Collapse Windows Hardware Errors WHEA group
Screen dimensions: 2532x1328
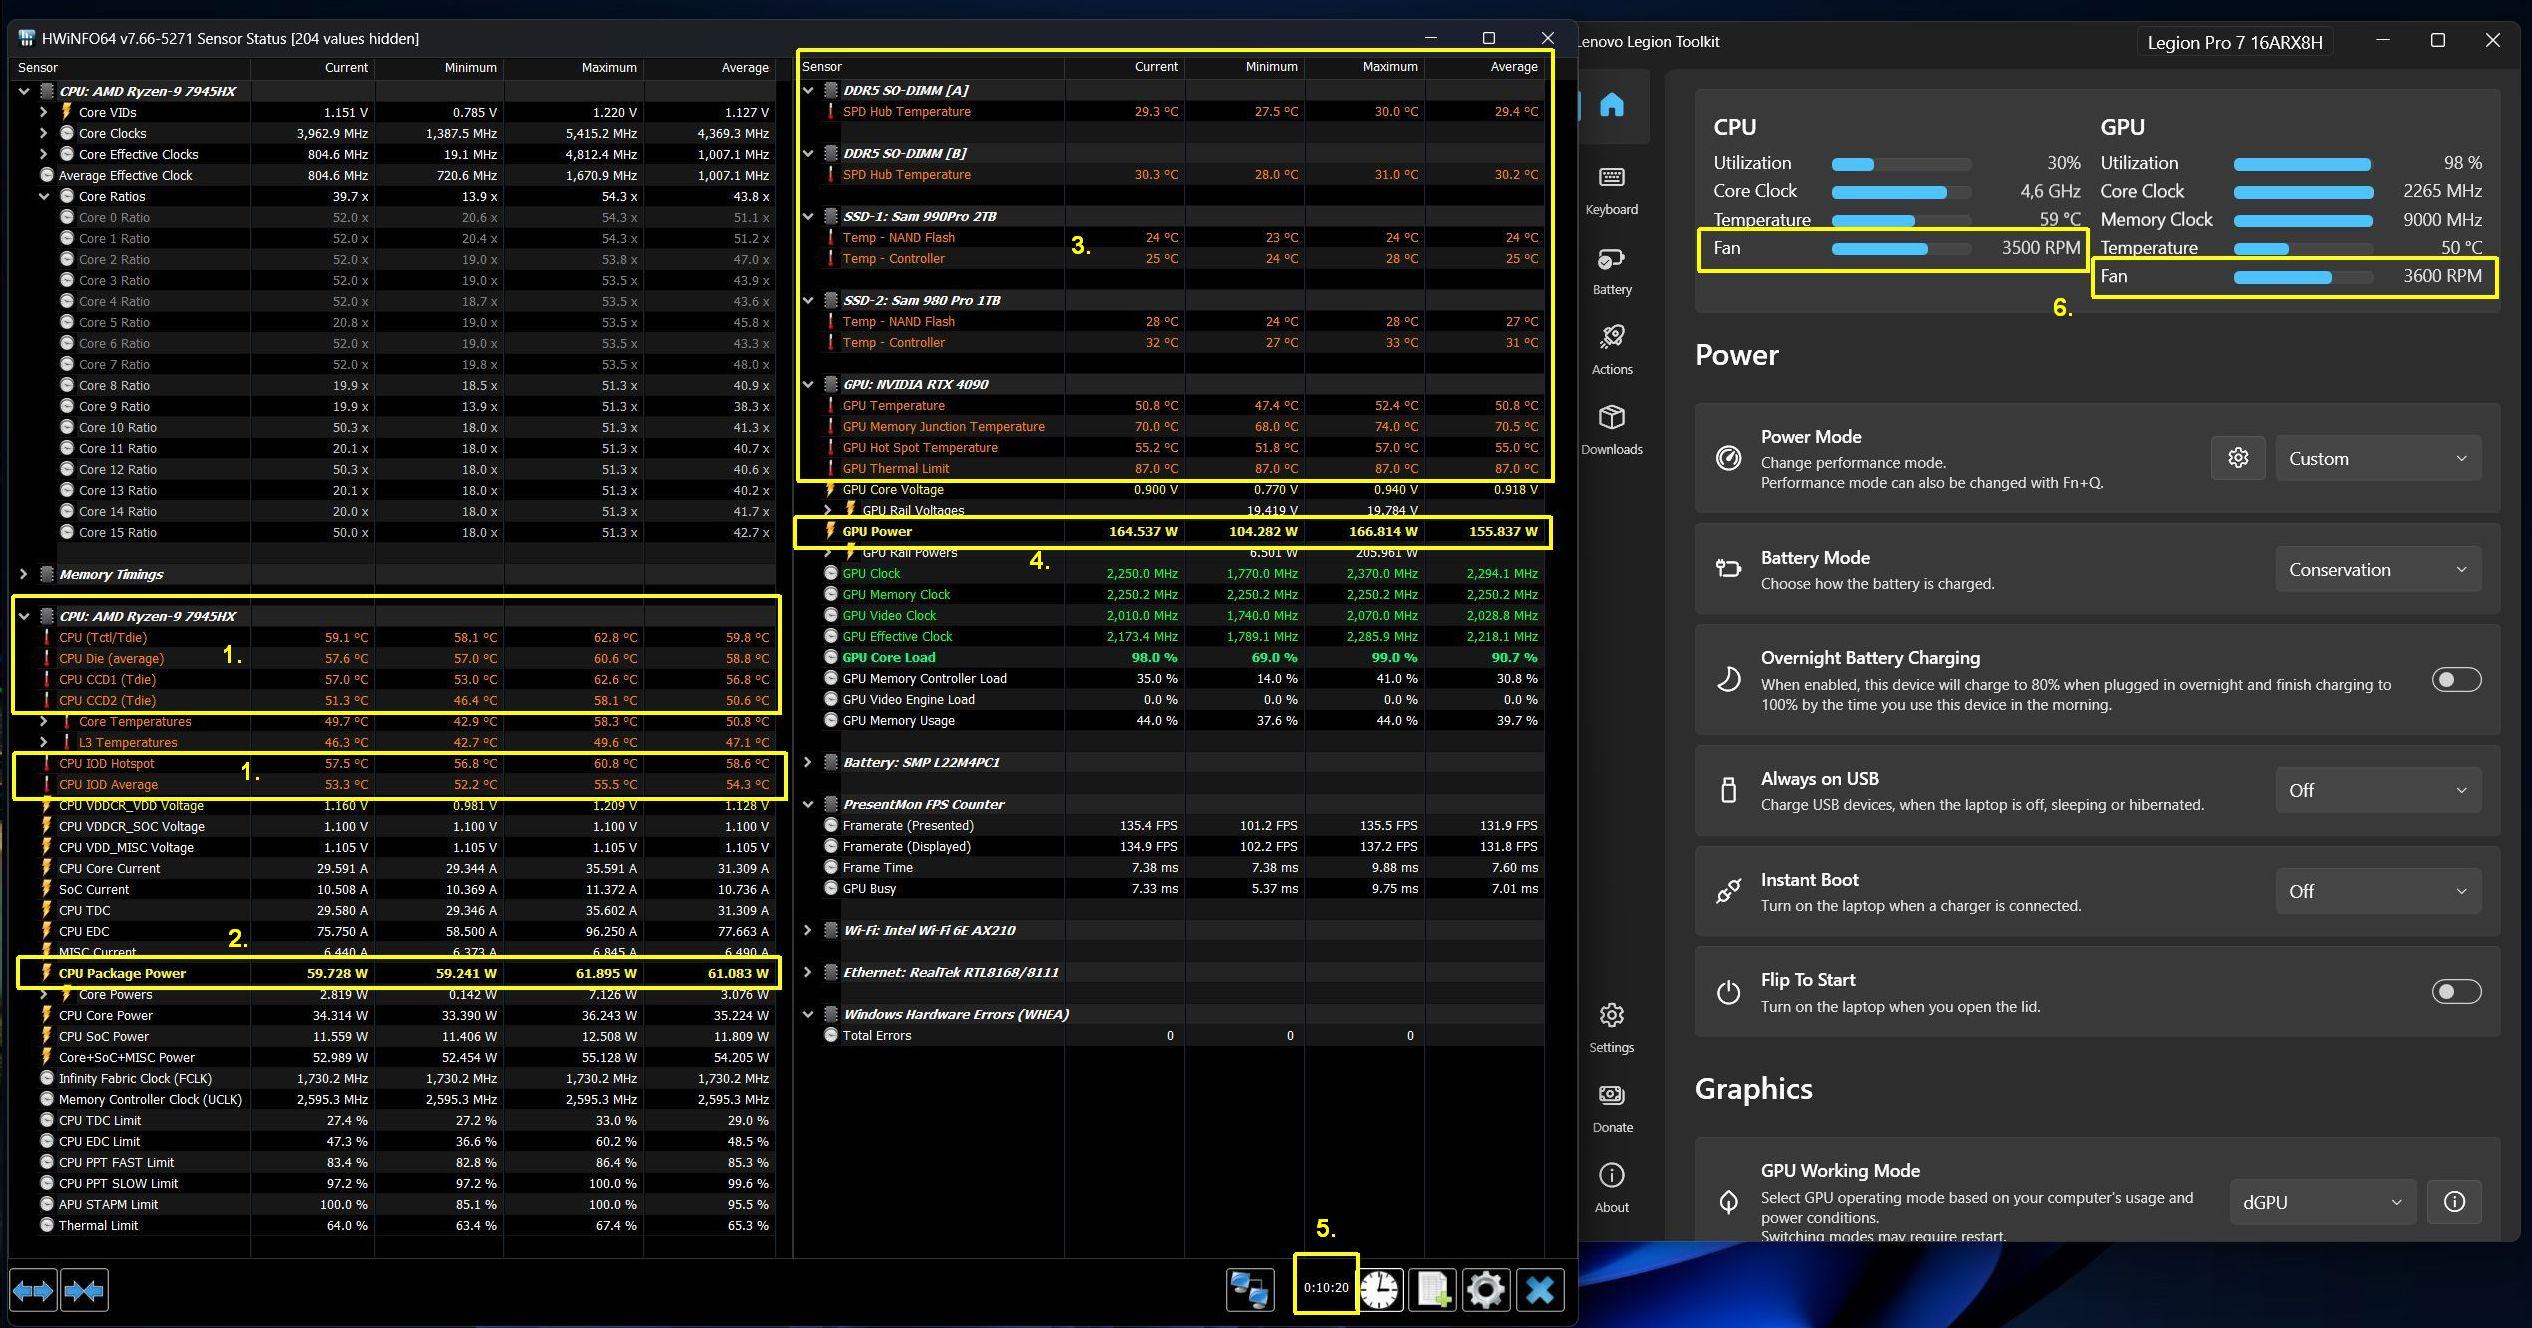(808, 1014)
